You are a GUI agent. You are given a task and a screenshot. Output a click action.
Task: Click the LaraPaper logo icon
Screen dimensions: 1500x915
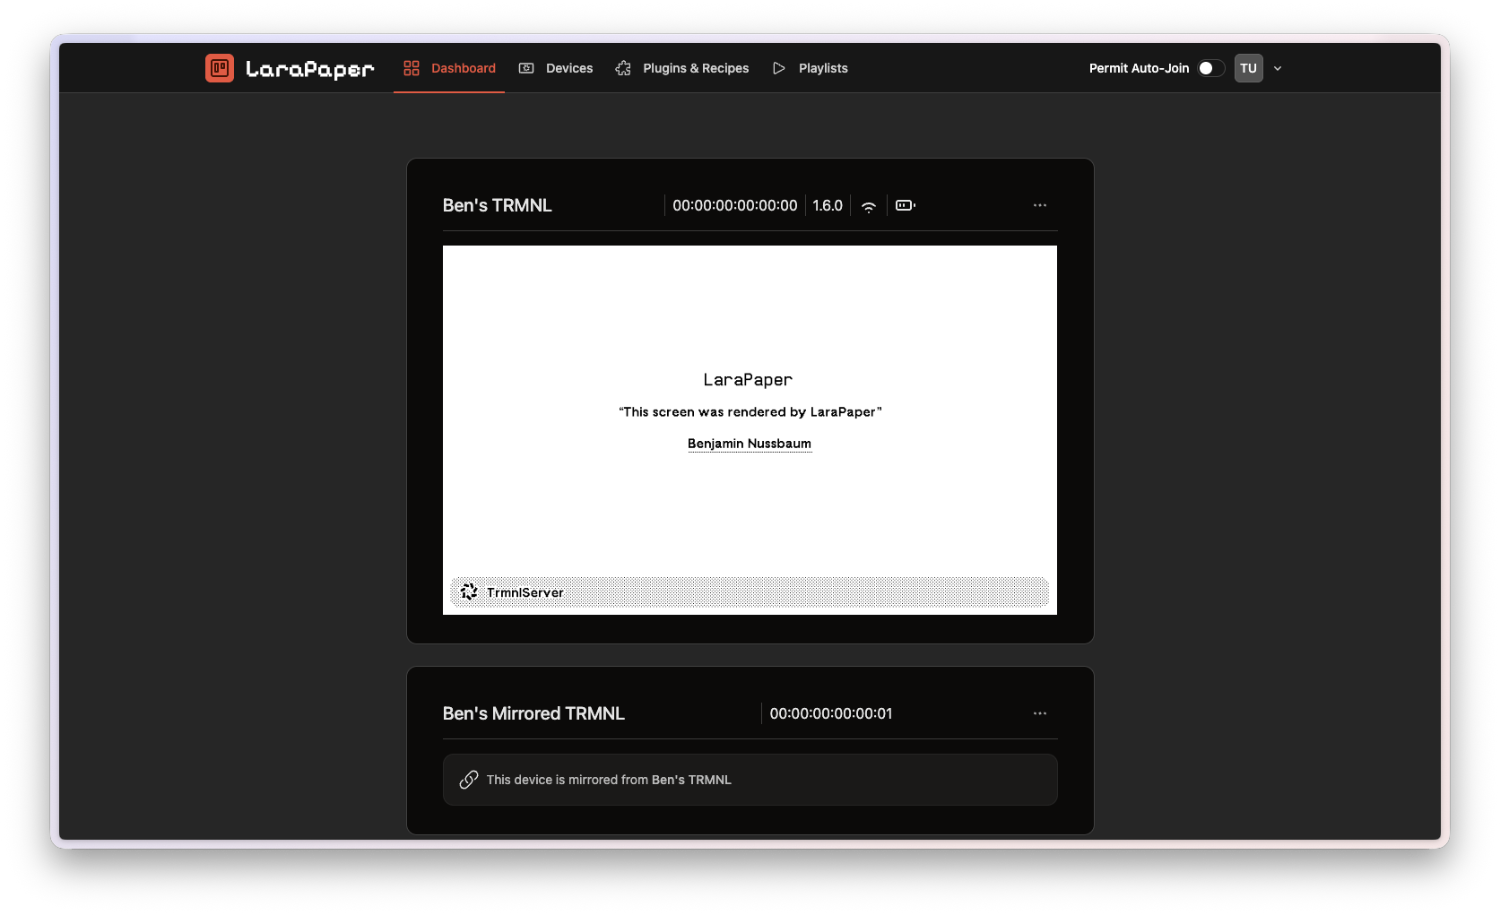[x=219, y=67]
